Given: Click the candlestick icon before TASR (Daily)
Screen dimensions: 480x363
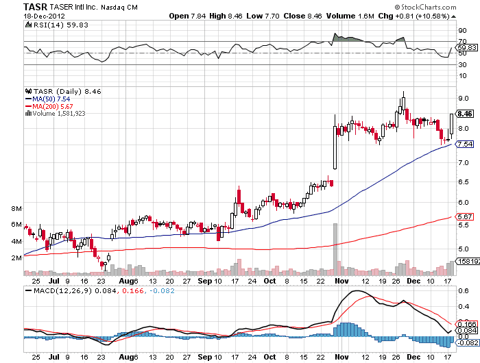Looking at the screenshot, I should coord(28,91).
